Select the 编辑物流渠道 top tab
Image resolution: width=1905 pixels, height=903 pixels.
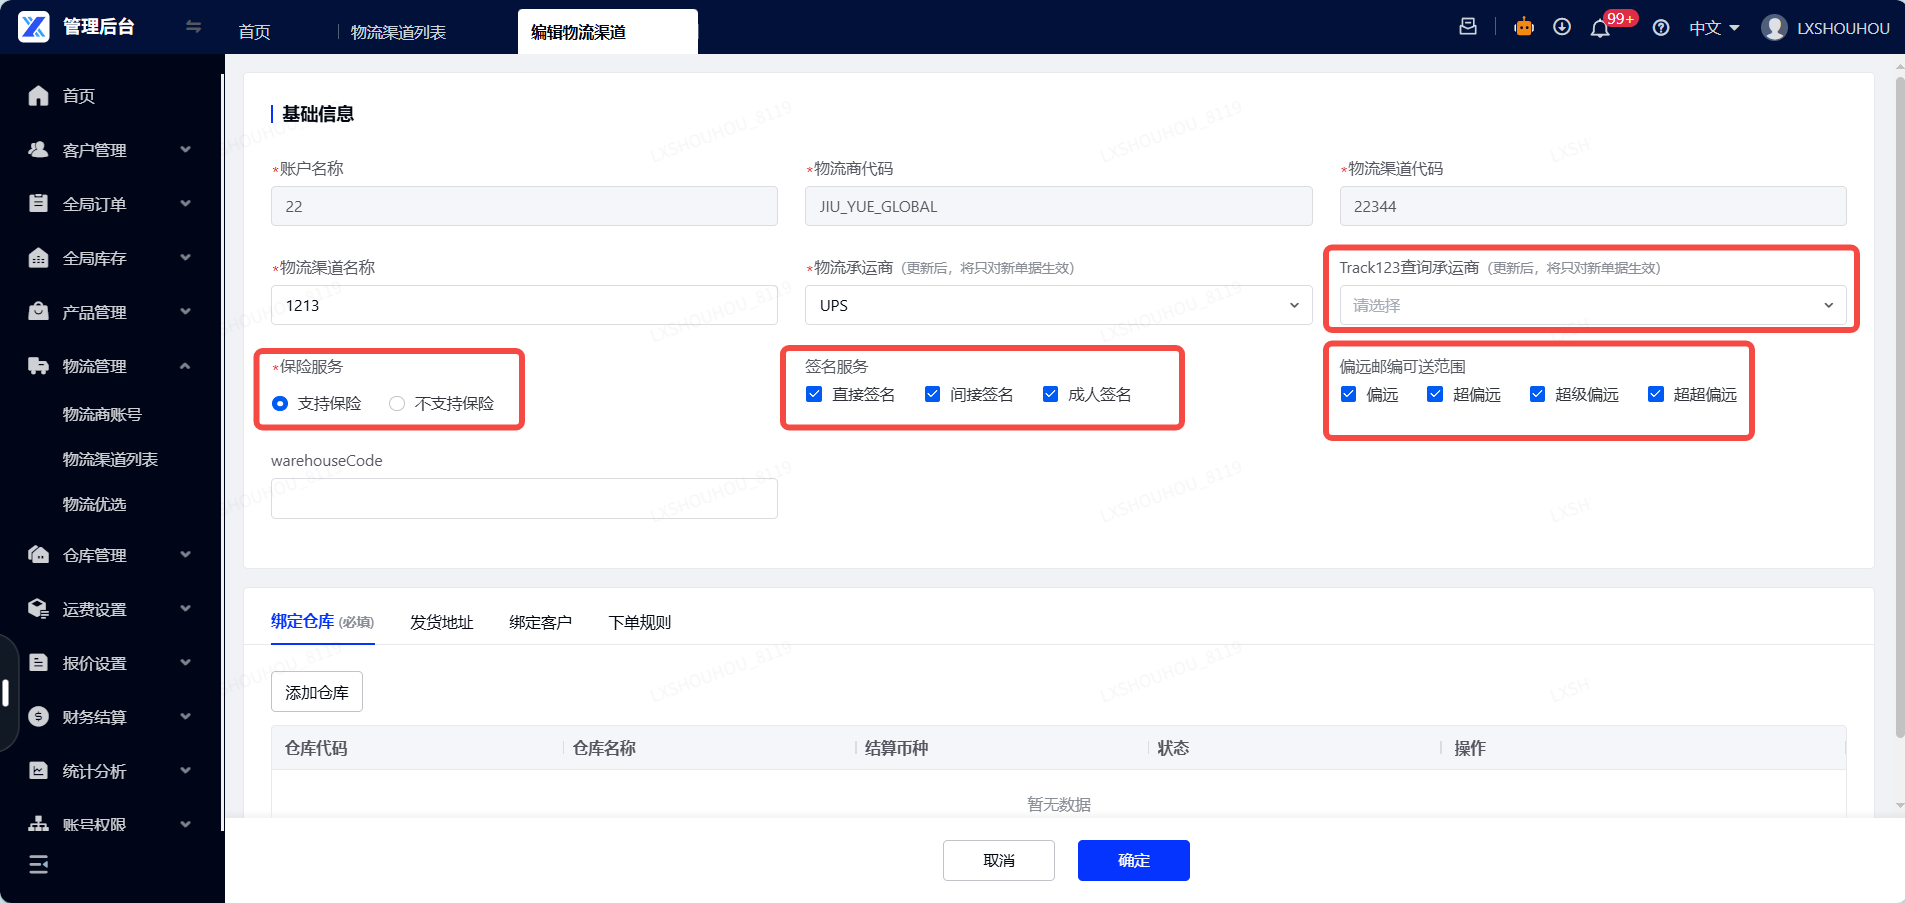tap(607, 32)
